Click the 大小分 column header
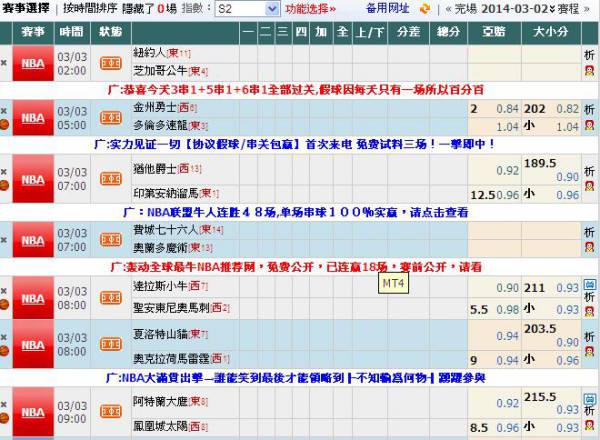The height and width of the screenshot is (440, 600). click(551, 32)
